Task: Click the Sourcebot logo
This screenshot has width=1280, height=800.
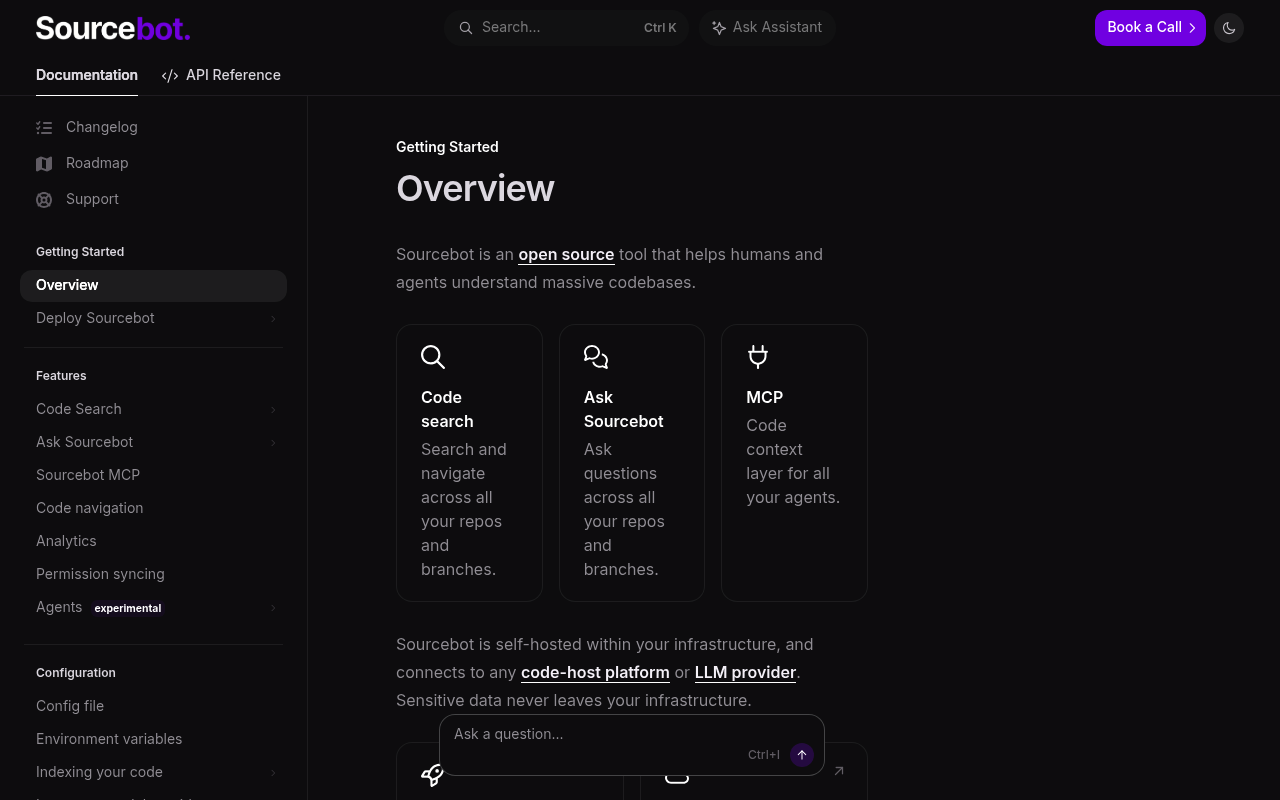Action: tap(112, 28)
